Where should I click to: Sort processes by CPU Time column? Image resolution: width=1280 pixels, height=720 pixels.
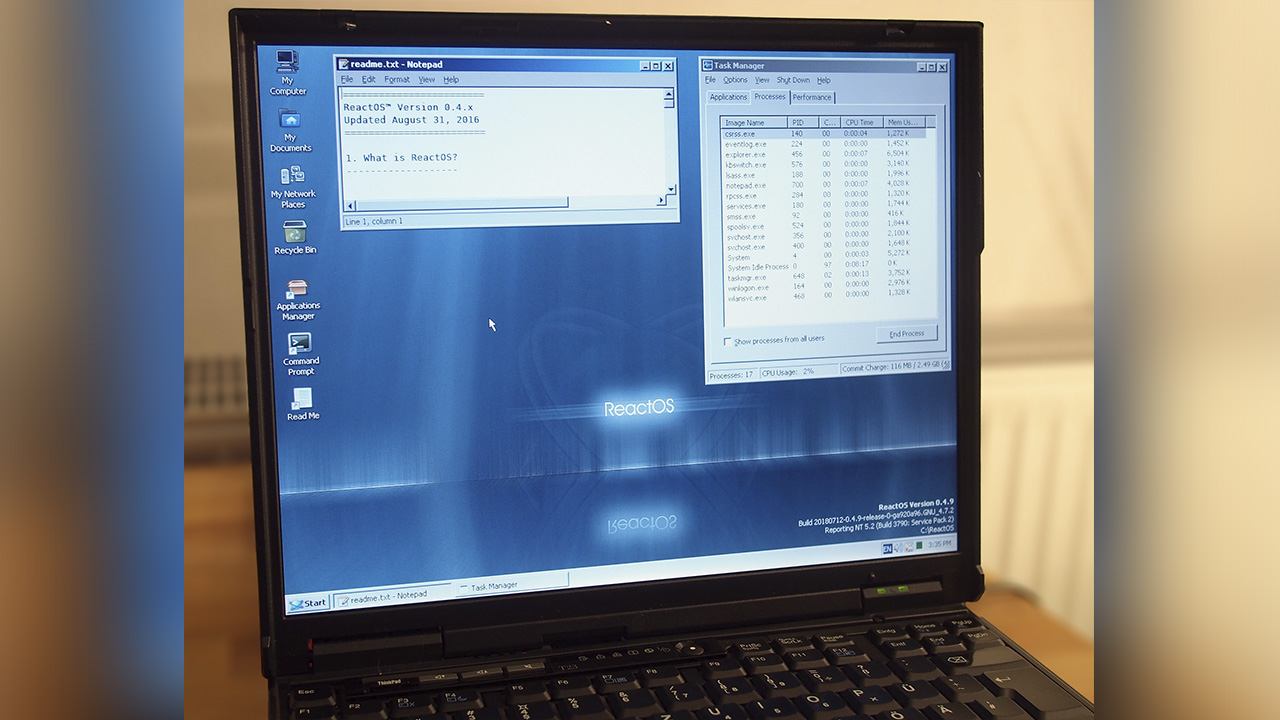coord(861,122)
